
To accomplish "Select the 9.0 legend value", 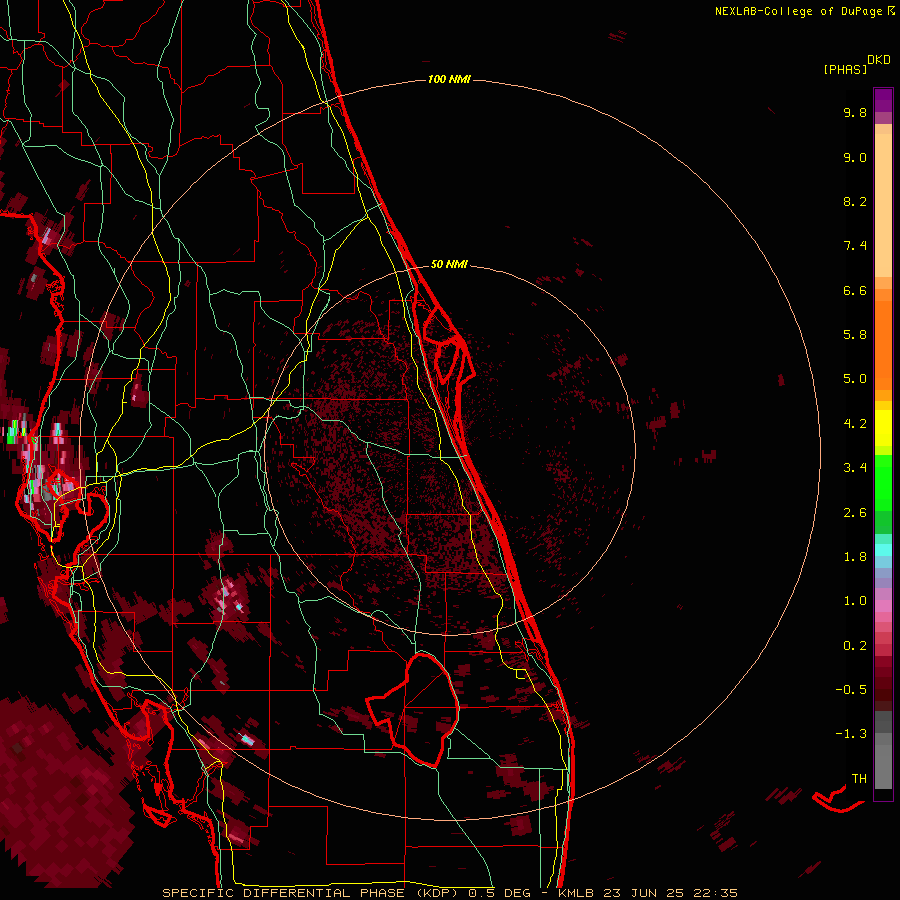I will [x=855, y=157].
